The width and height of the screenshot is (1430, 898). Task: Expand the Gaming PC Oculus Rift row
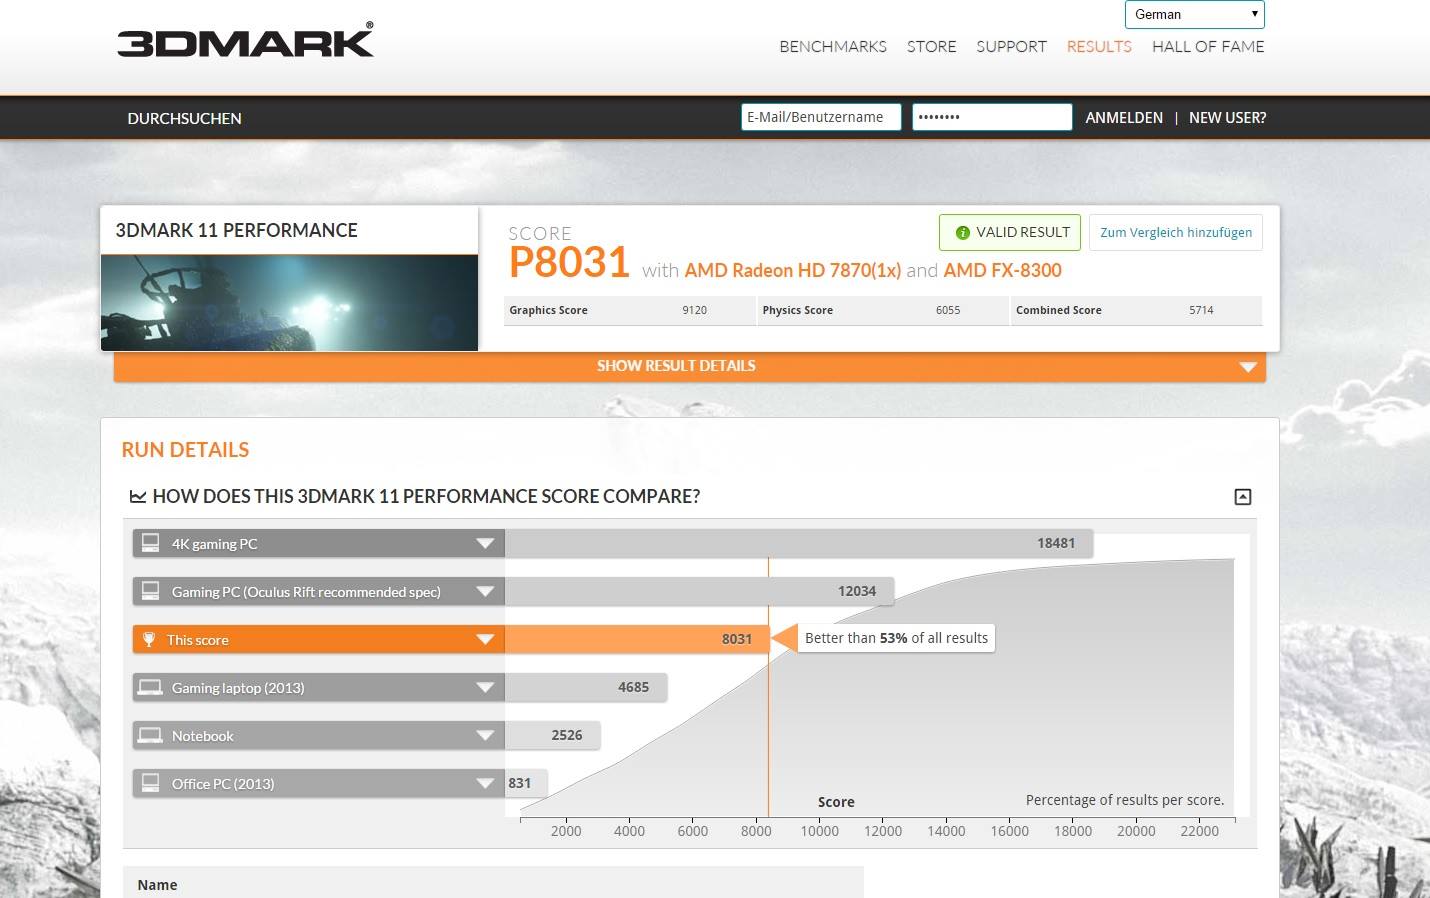pyautogui.click(x=485, y=592)
